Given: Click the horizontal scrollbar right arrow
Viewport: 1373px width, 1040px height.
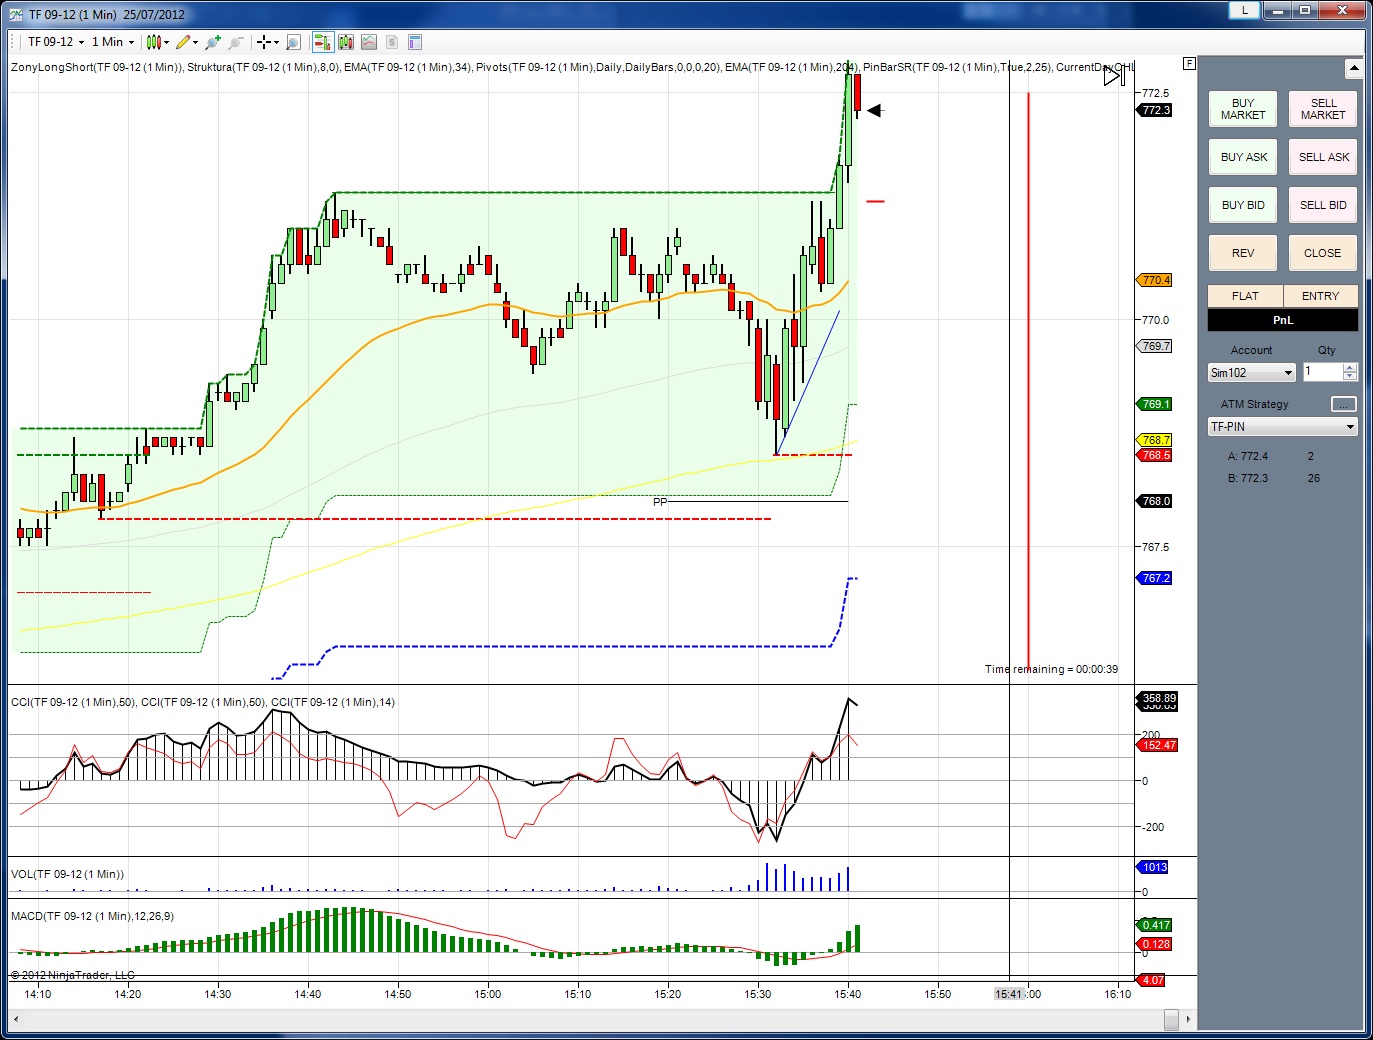Looking at the screenshot, I should 1188,1019.
